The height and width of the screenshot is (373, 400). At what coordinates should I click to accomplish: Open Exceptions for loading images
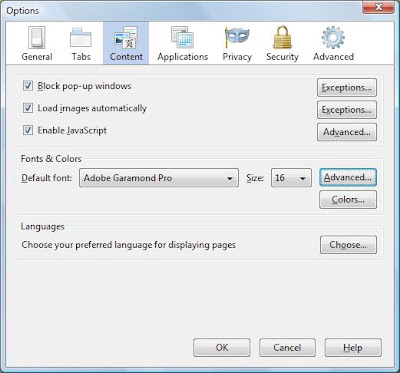[347, 110]
